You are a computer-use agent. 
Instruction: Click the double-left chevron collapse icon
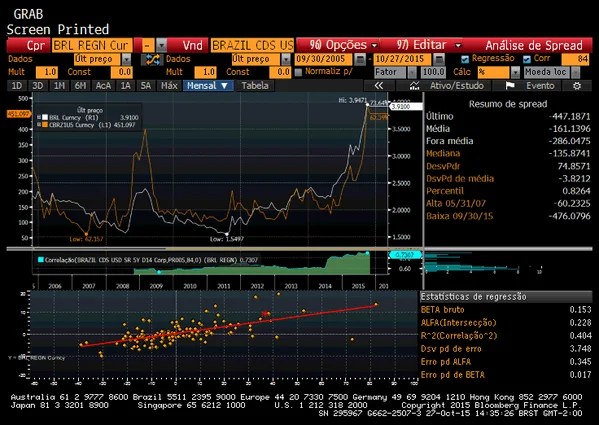pyautogui.click(x=379, y=86)
